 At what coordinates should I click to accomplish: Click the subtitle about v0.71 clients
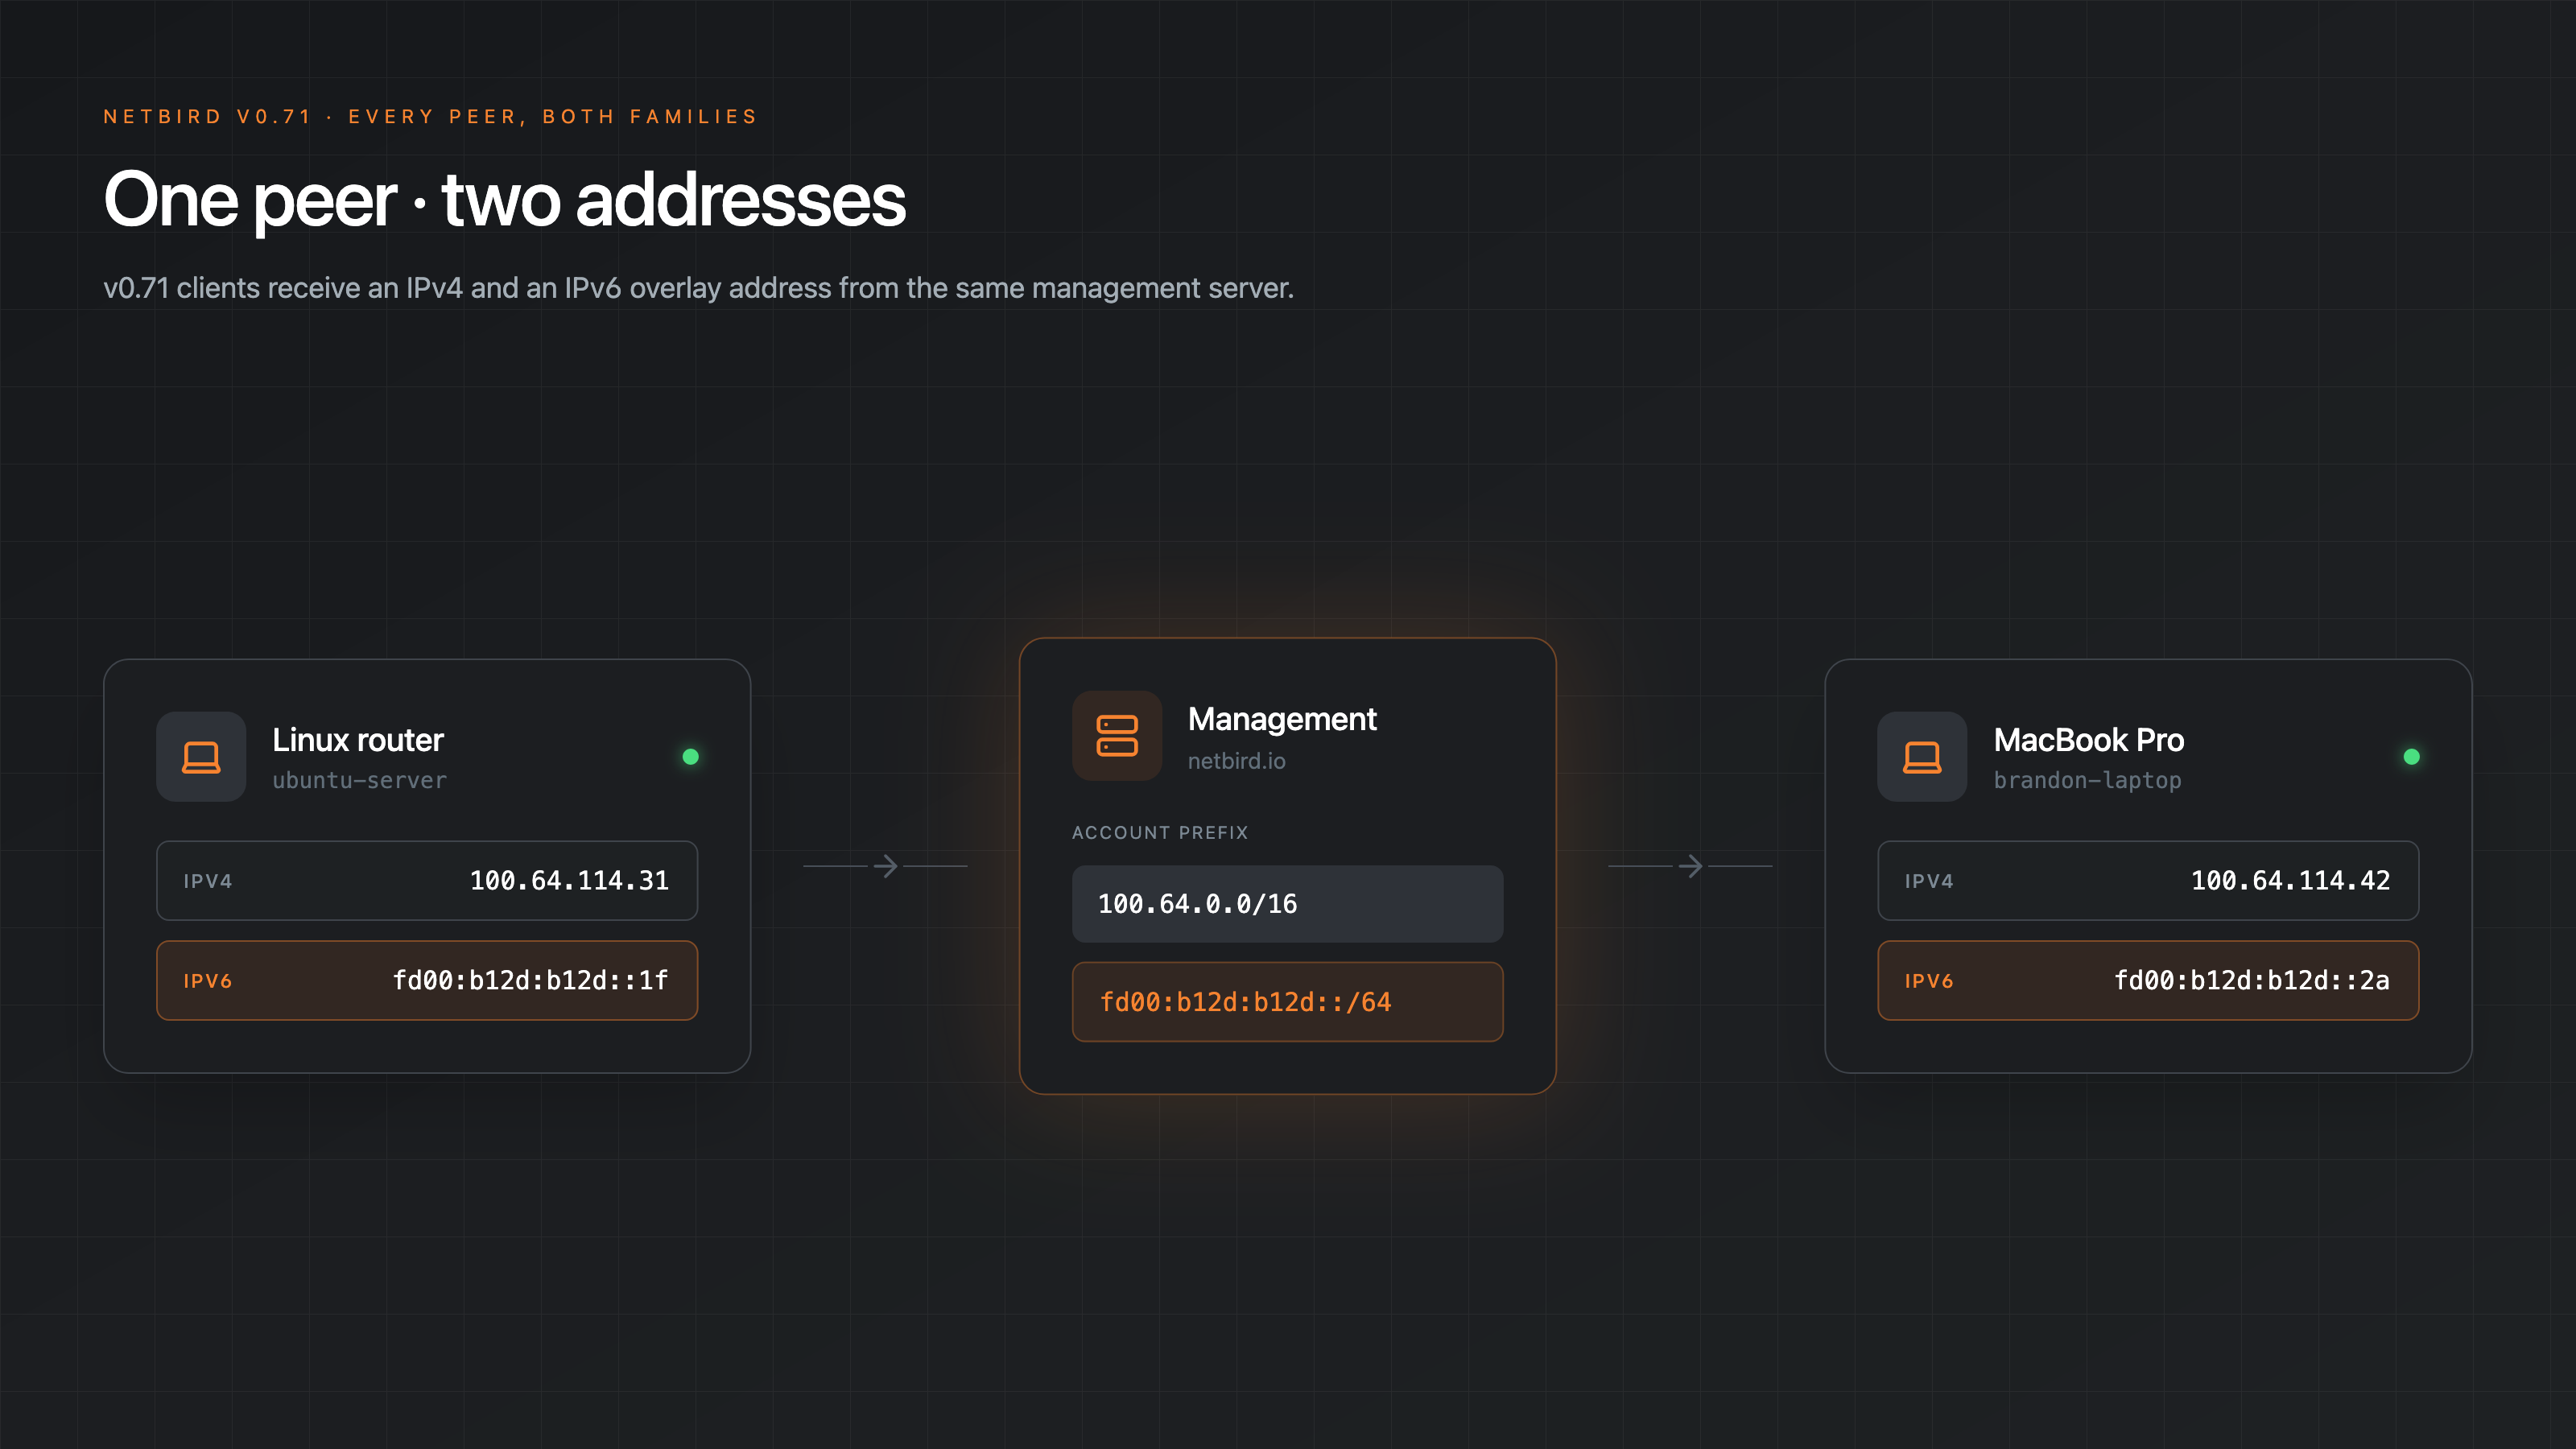(x=698, y=288)
